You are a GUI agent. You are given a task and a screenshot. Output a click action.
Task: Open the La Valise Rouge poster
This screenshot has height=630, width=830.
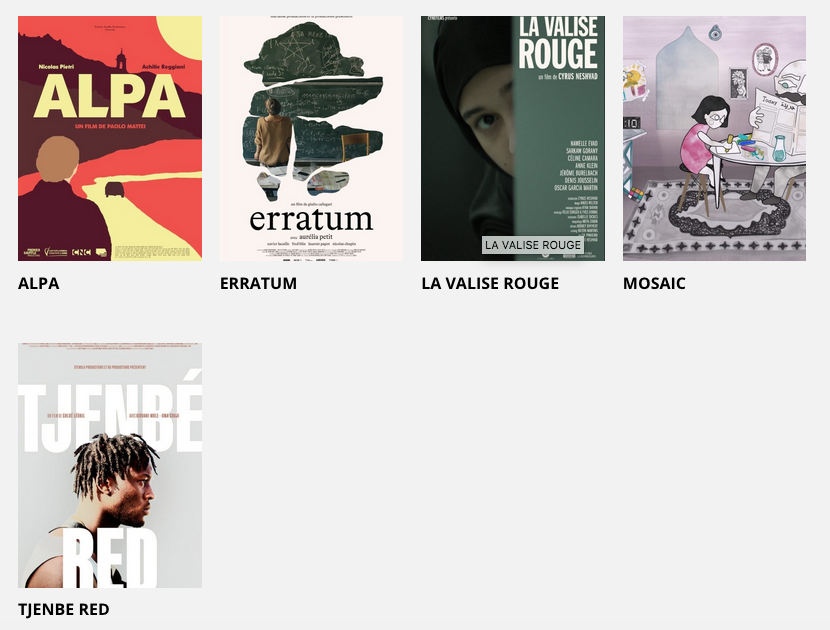click(513, 138)
